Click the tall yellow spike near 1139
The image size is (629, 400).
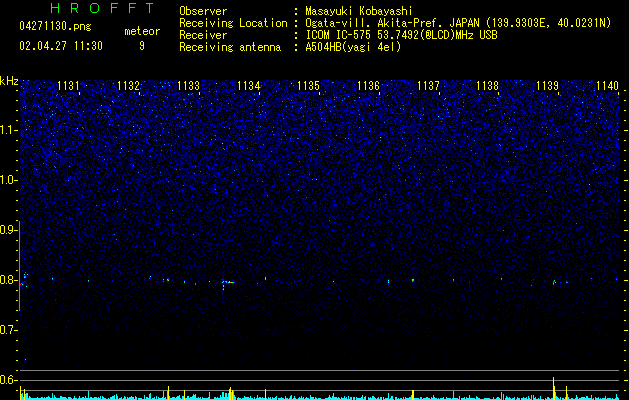(x=554, y=388)
